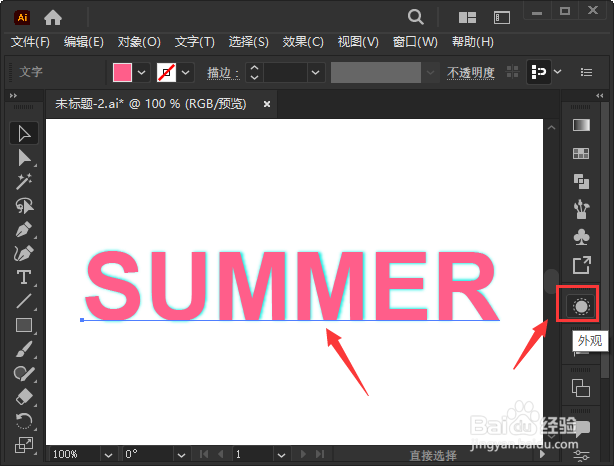Open the stroke weight dropdown
This screenshot has width=614, height=466.
[x=316, y=72]
